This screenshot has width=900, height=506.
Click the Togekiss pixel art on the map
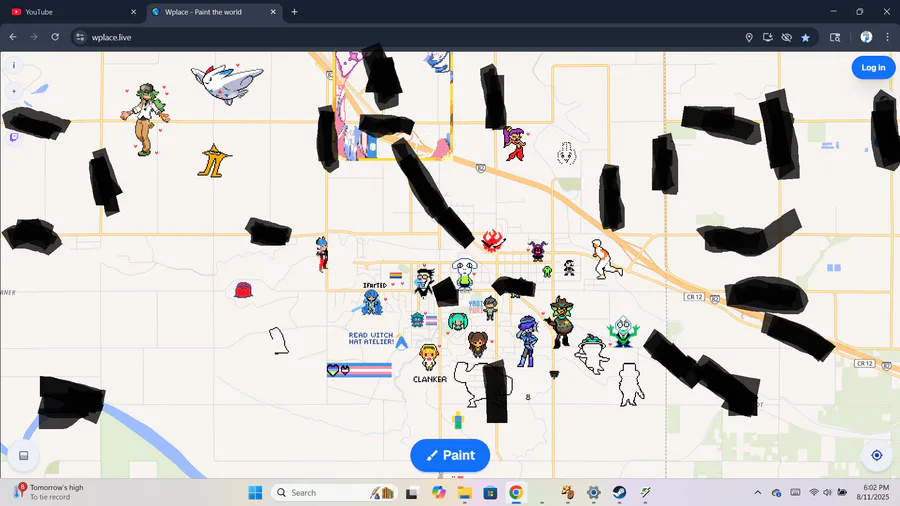227,83
